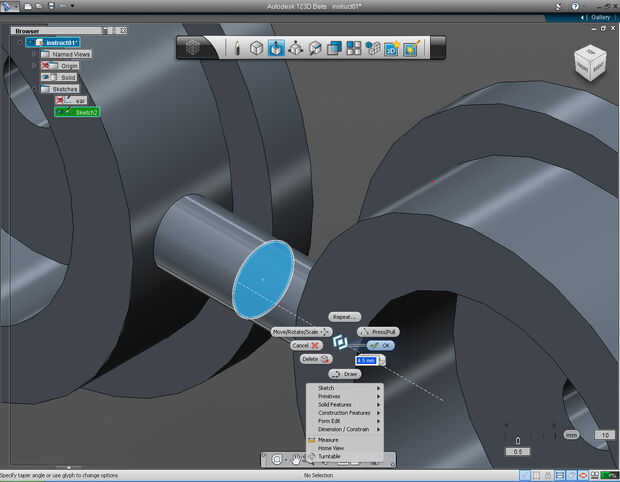Select Home View in the context menu
Viewport: 620px width, 482px height.
pos(331,448)
